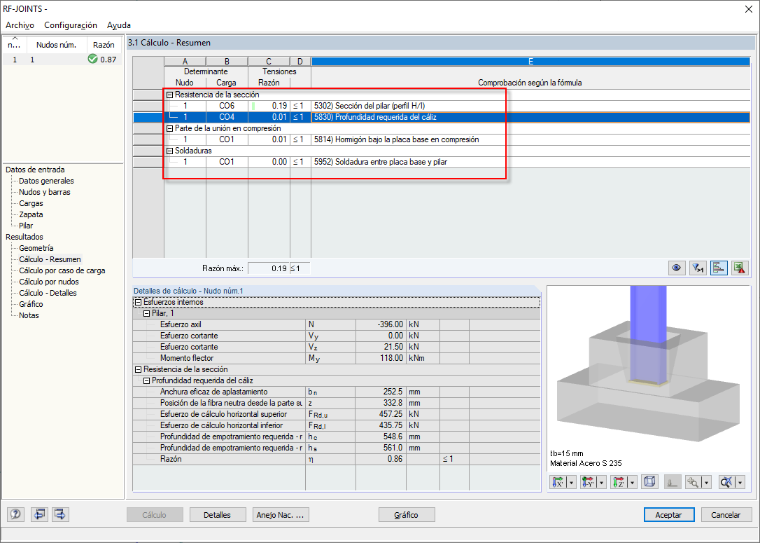Click the Razón máx. value field

coord(269,268)
